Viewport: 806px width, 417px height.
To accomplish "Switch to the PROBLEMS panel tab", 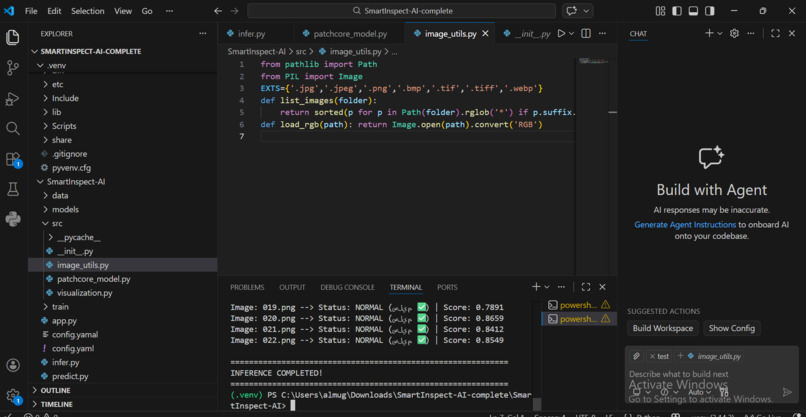I will 247,287.
